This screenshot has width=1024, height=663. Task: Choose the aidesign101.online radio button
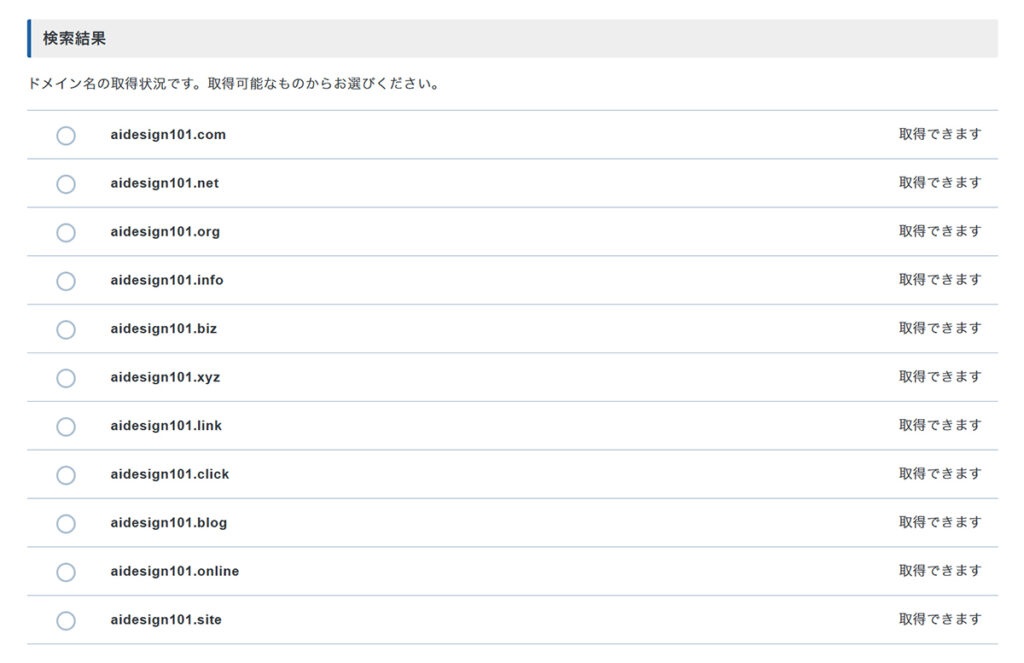pyautogui.click(x=66, y=572)
